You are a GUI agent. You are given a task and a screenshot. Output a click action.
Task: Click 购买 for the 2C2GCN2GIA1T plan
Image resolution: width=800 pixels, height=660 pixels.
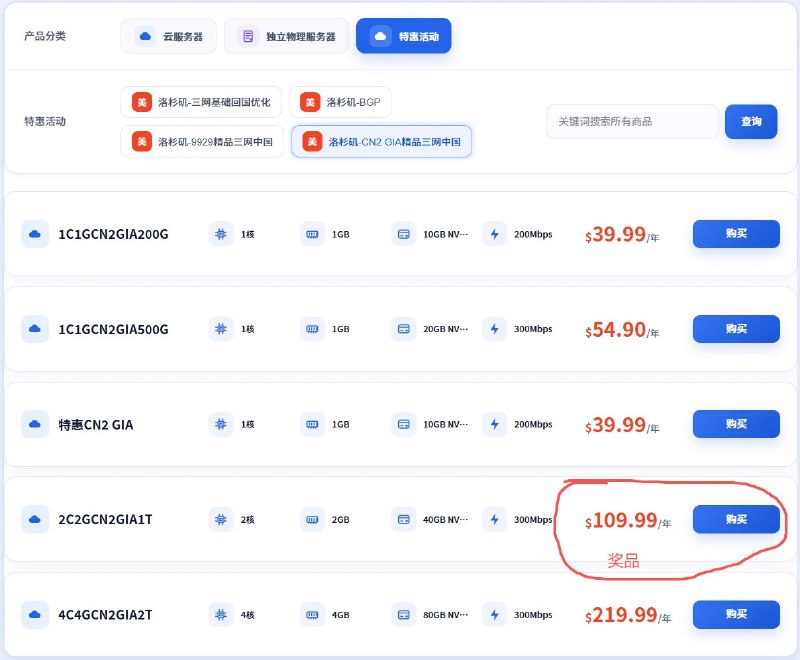pyautogui.click(x=736, y=519)
